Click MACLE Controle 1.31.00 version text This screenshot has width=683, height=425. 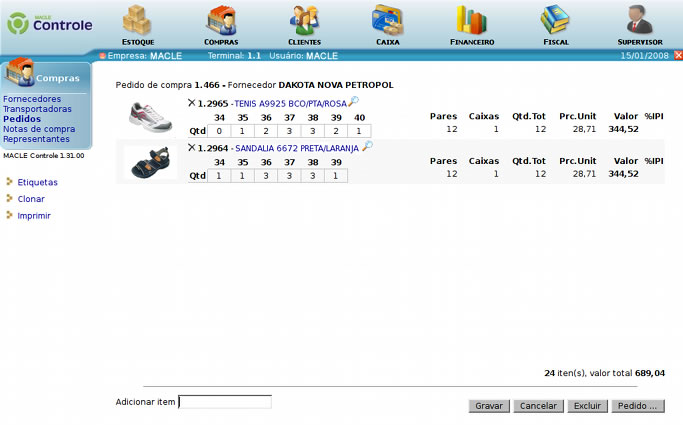[x=44, y=155]
